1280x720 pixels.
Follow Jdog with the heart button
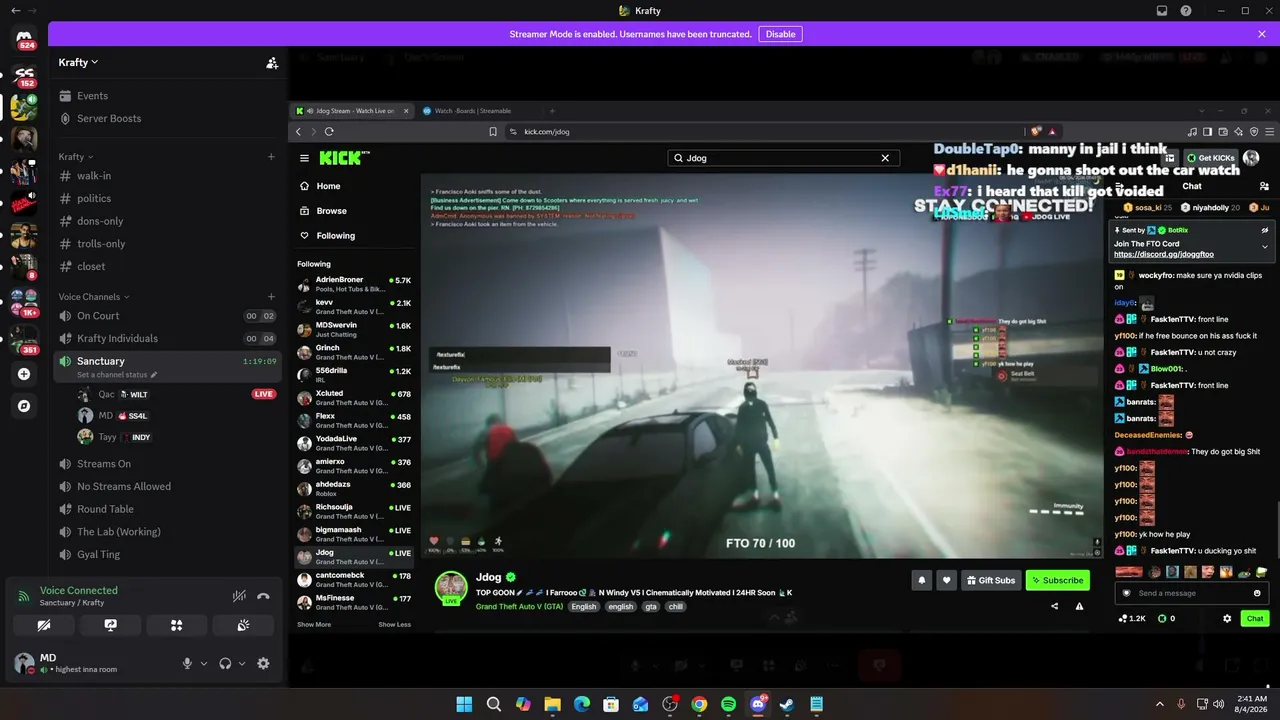coord(946,580)
